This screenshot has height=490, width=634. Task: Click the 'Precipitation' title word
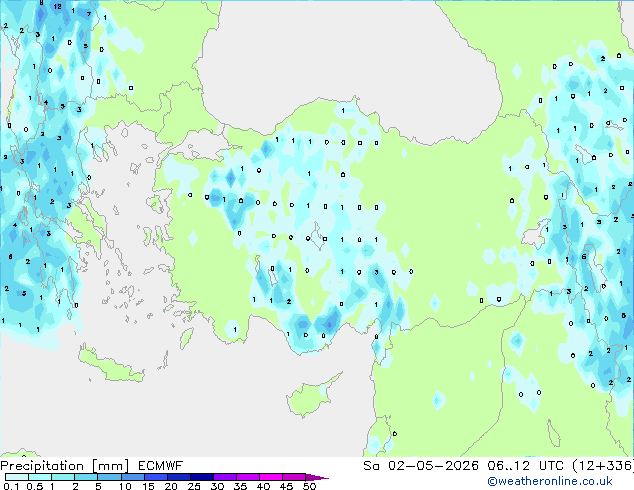tap(42, 466)
